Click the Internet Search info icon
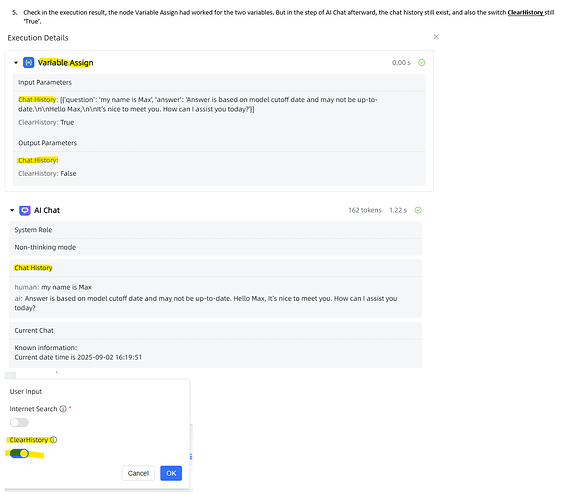 tap(63, 409)
